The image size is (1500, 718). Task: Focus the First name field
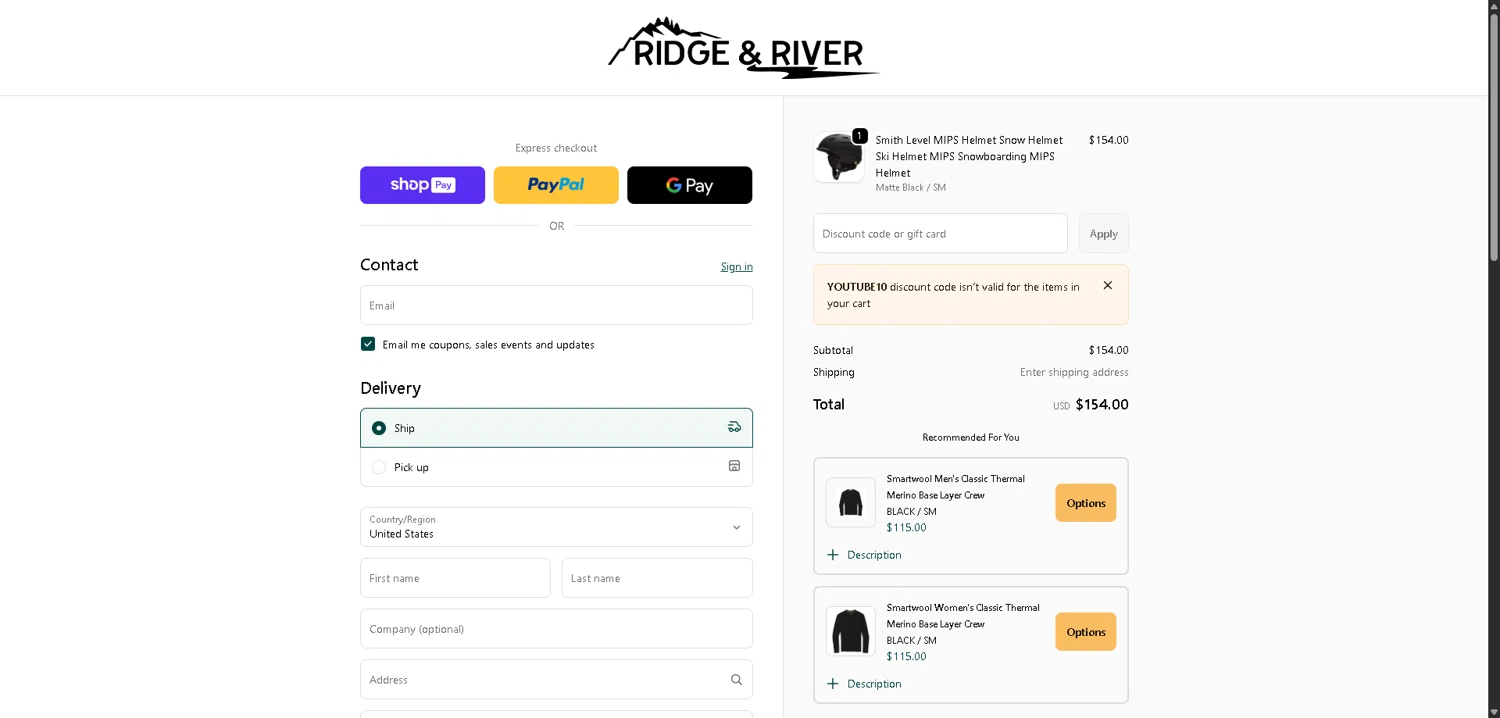pos(455,578)
